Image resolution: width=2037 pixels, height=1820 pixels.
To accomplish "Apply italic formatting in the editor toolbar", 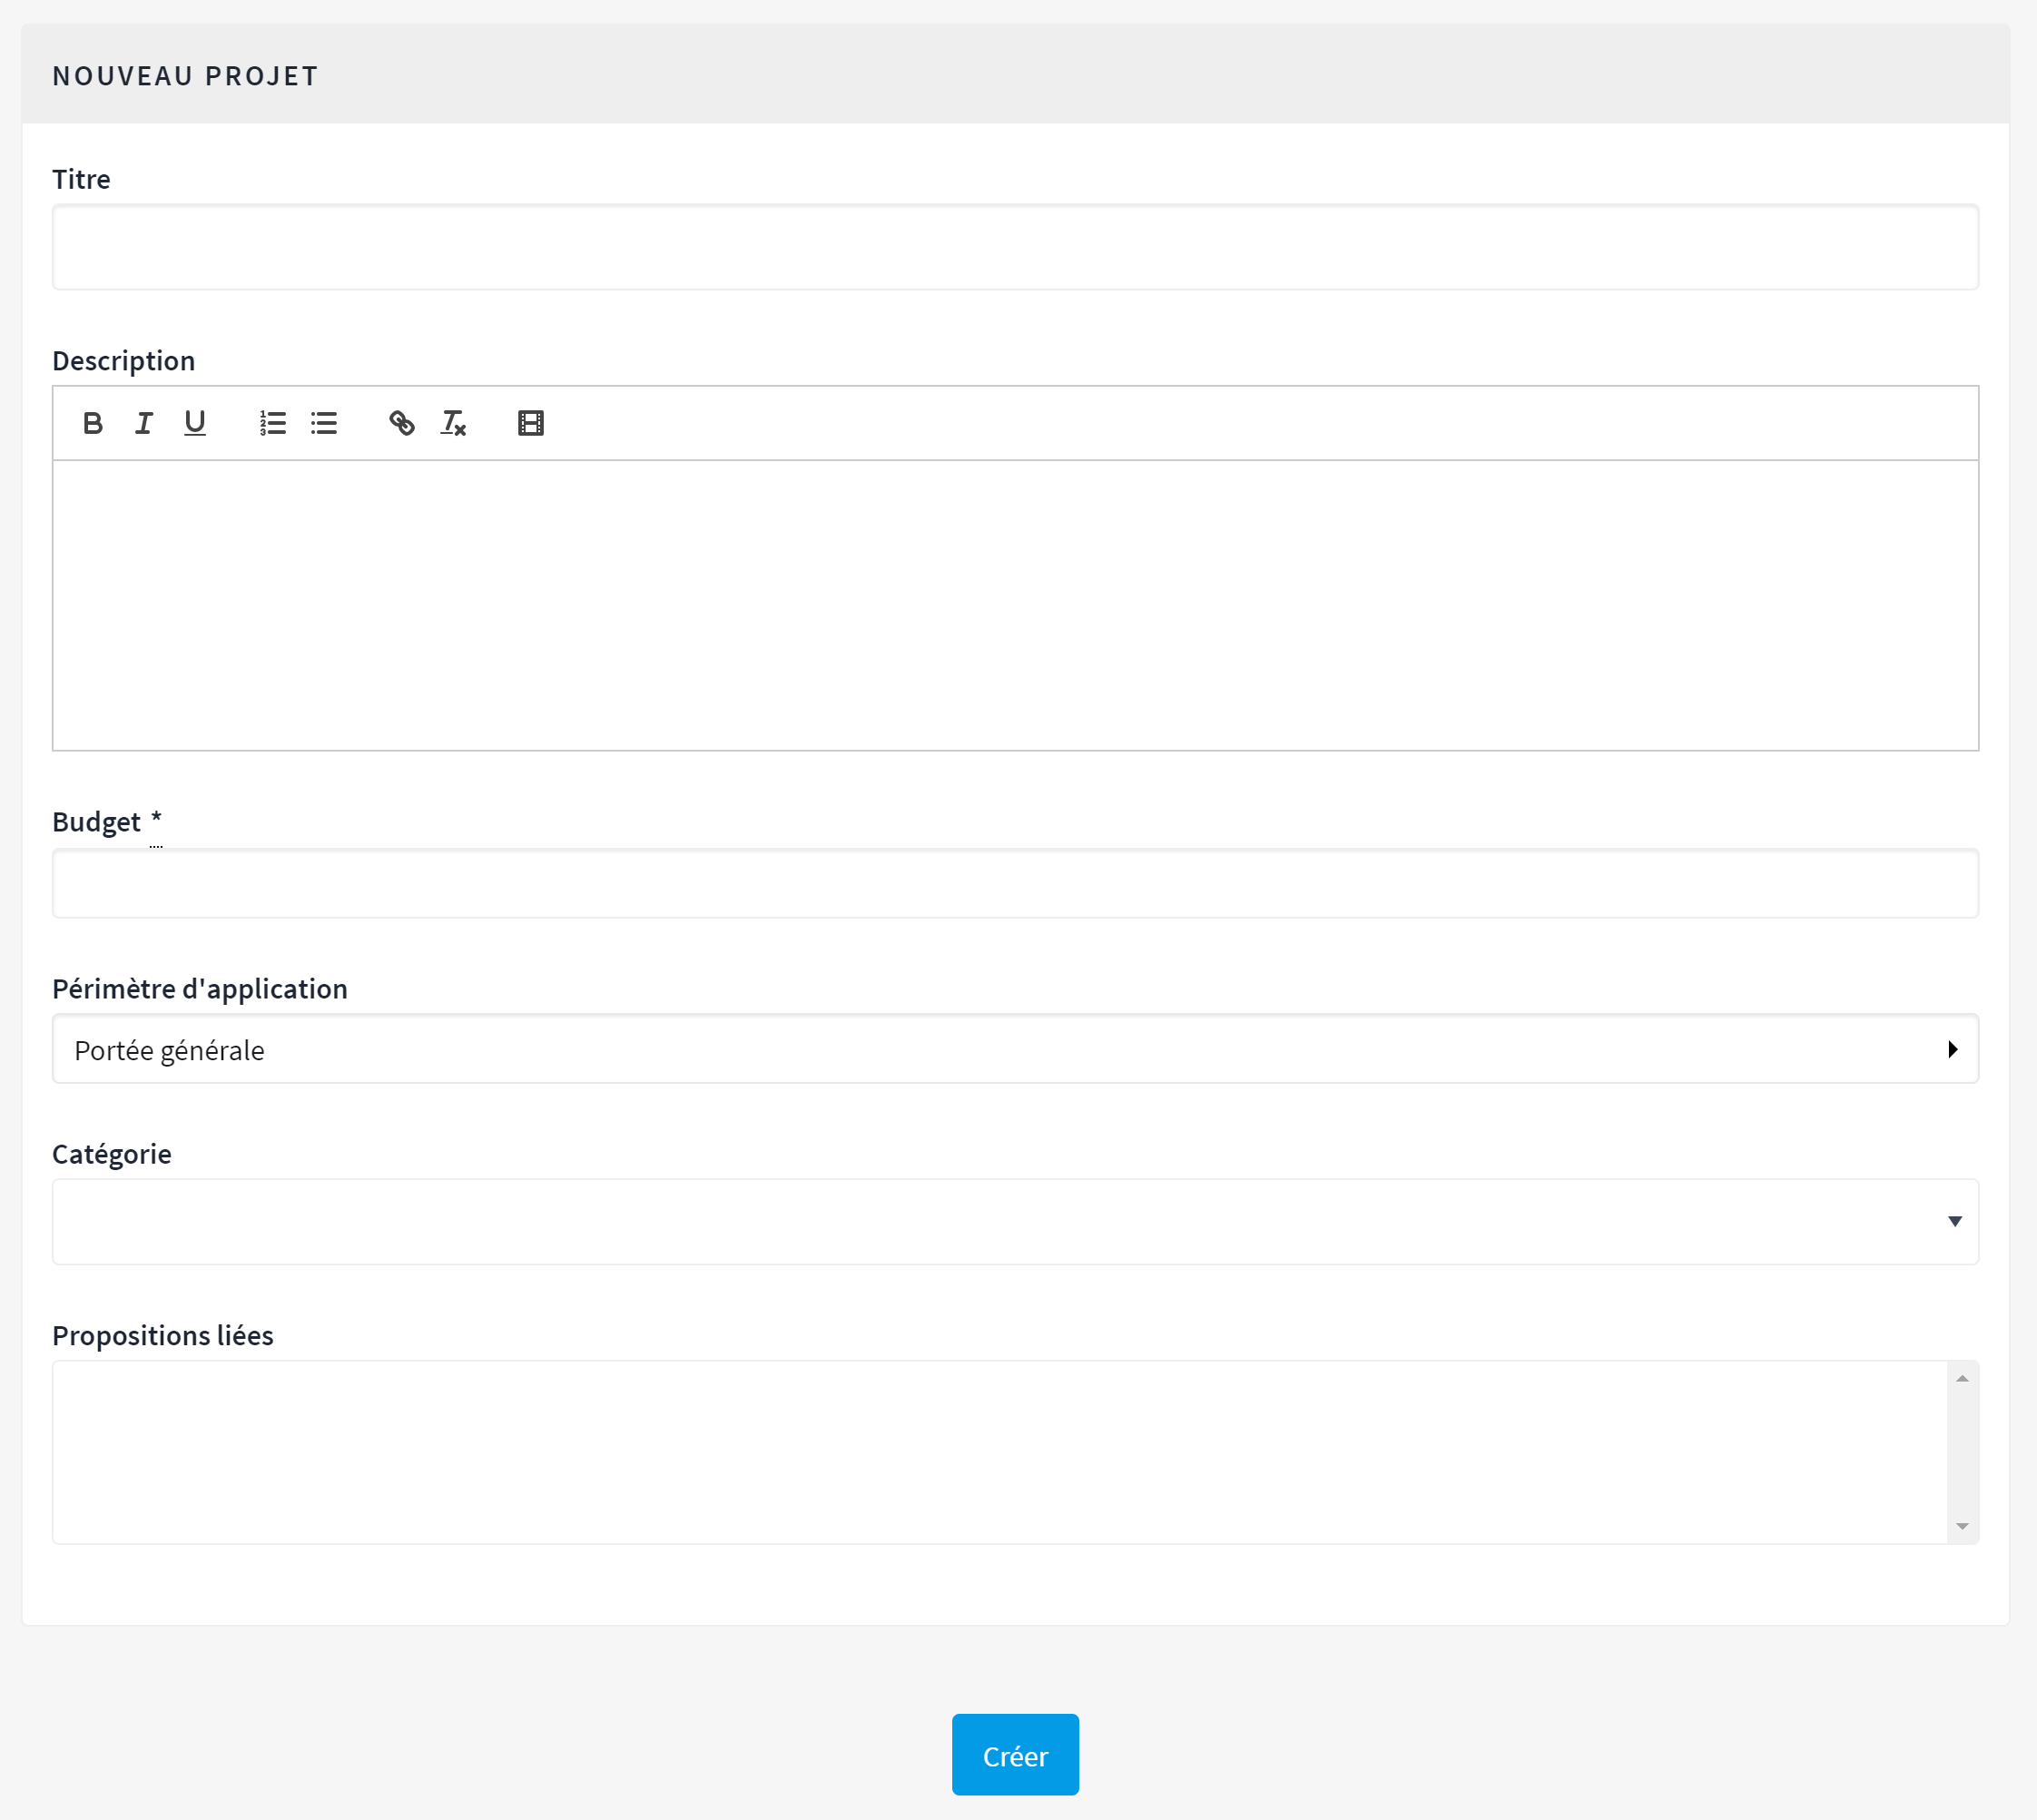I will (144, 423).
